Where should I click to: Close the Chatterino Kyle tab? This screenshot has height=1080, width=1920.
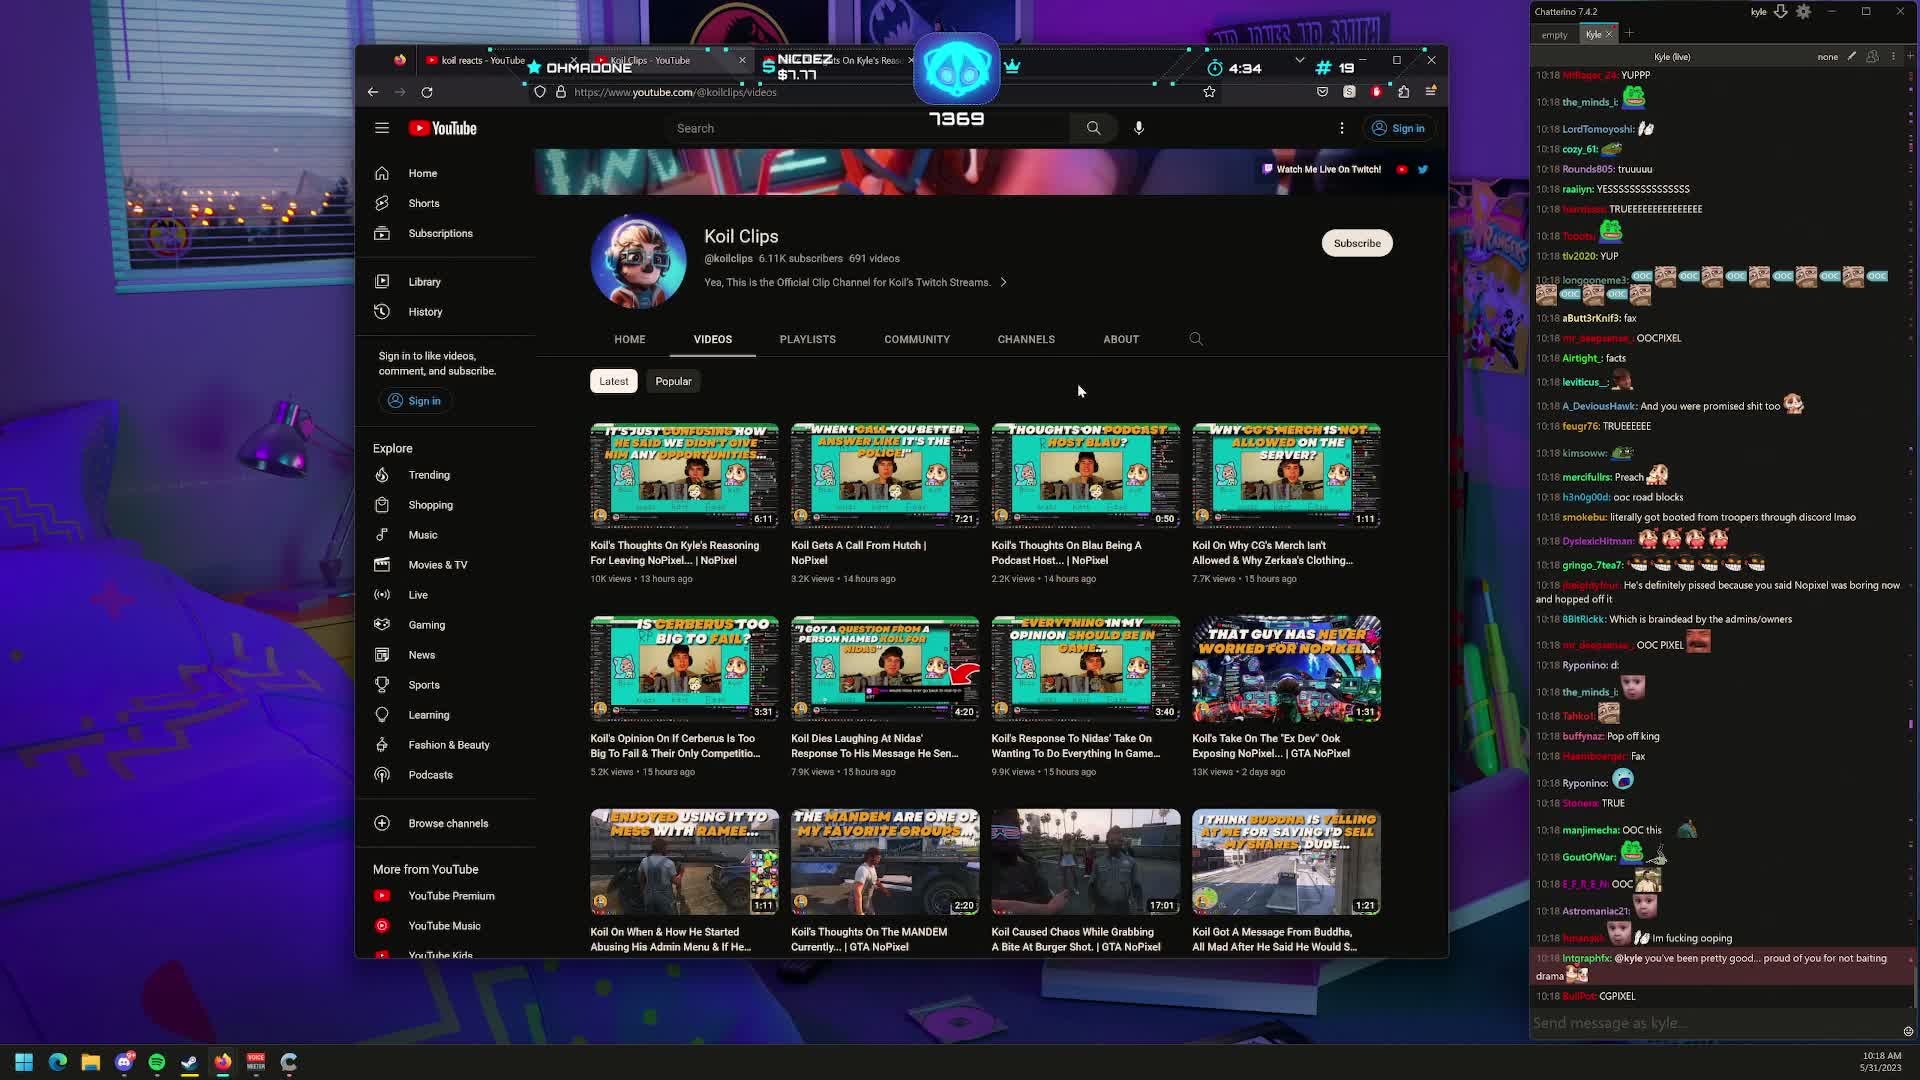coord(1609,34)
